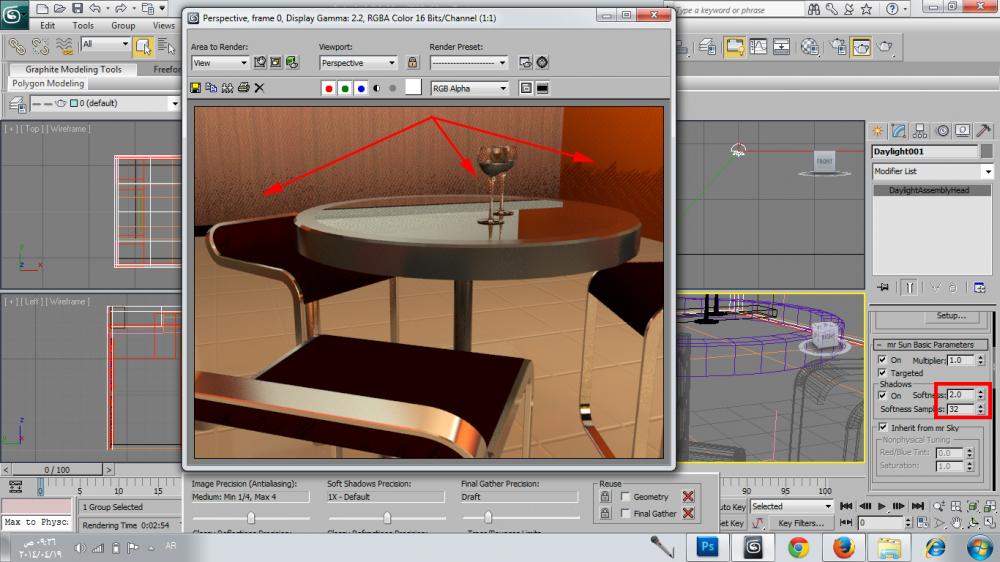Enable the Reuse Geometry checkbox
Viewport: 1000px width, 562px height.
point(624,497)
